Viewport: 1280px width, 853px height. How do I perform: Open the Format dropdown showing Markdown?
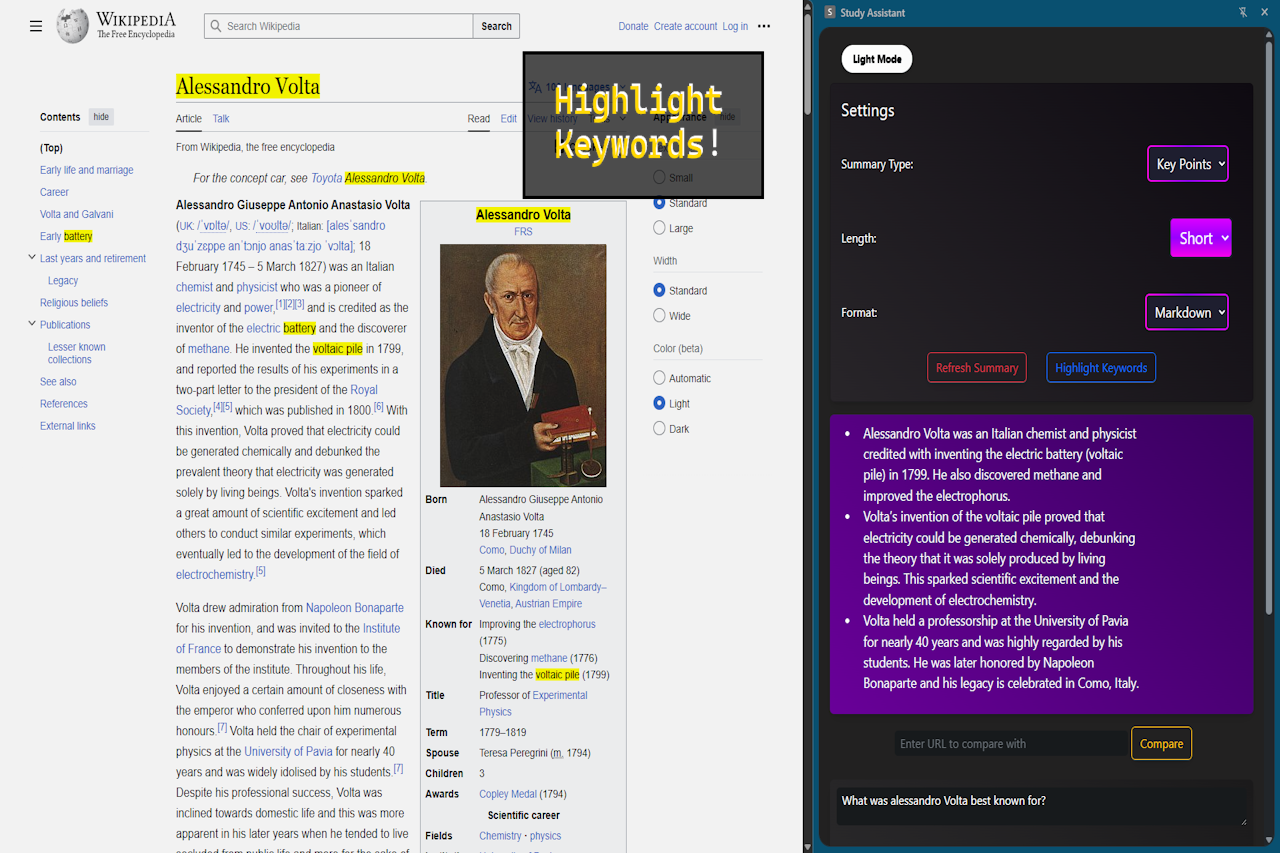click(x=1186, y=312)
